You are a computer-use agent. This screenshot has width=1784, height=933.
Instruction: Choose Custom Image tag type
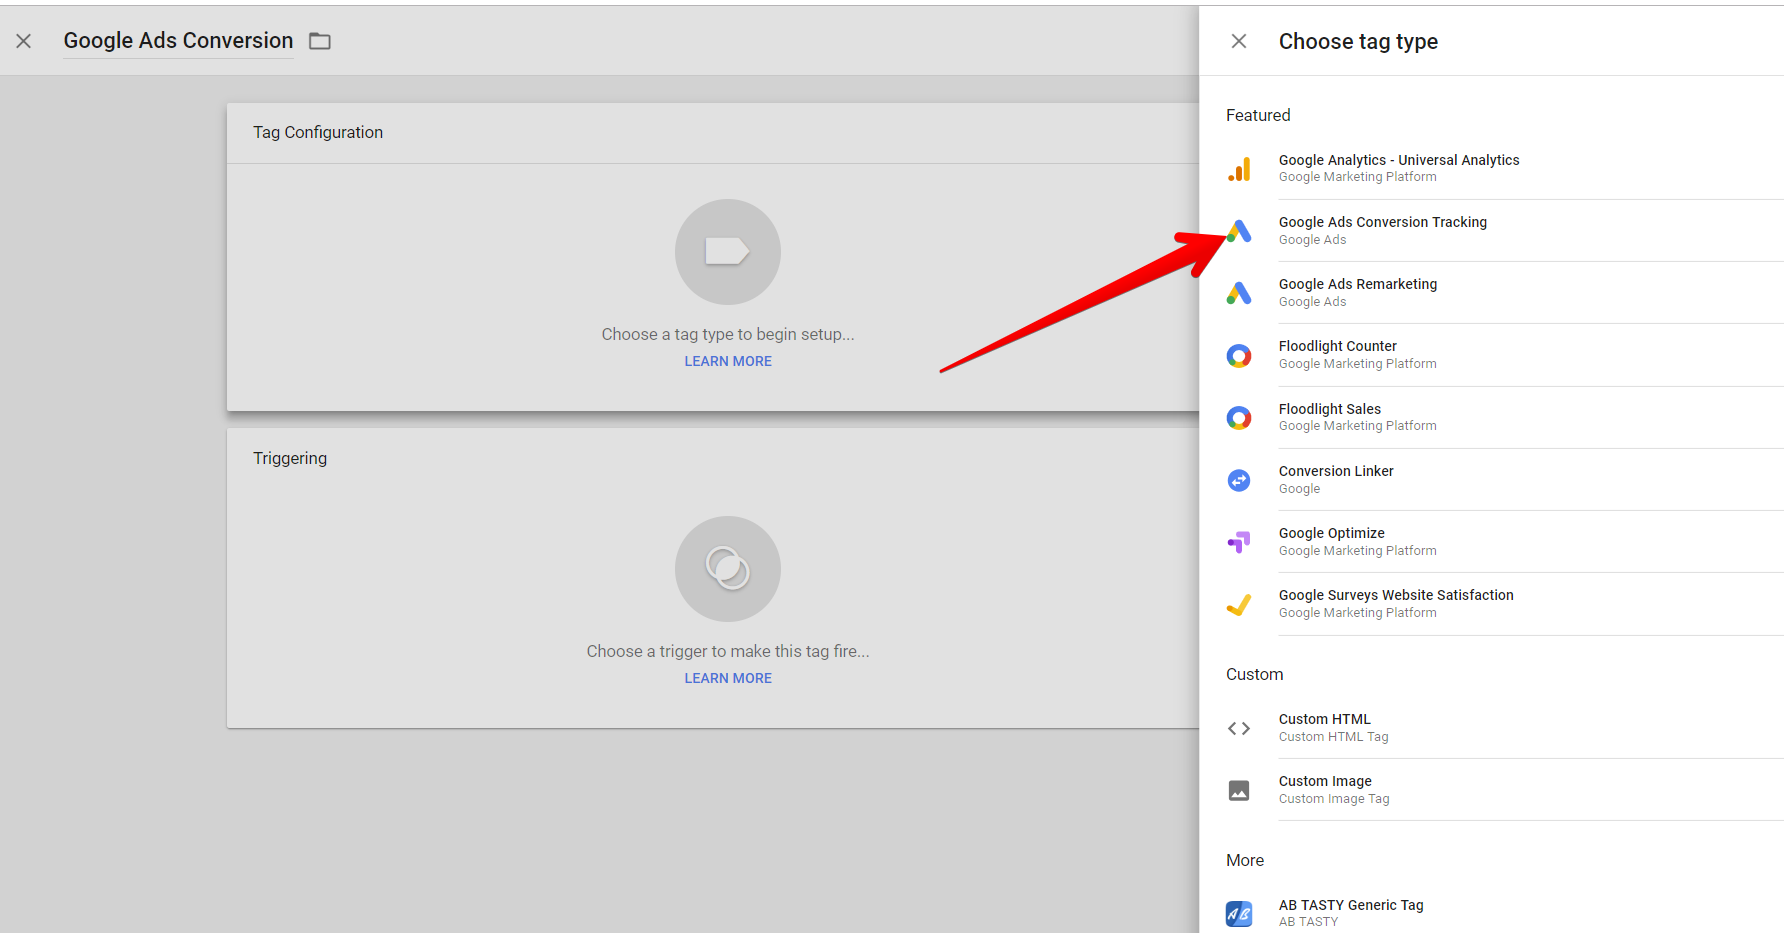[1504, 790]
